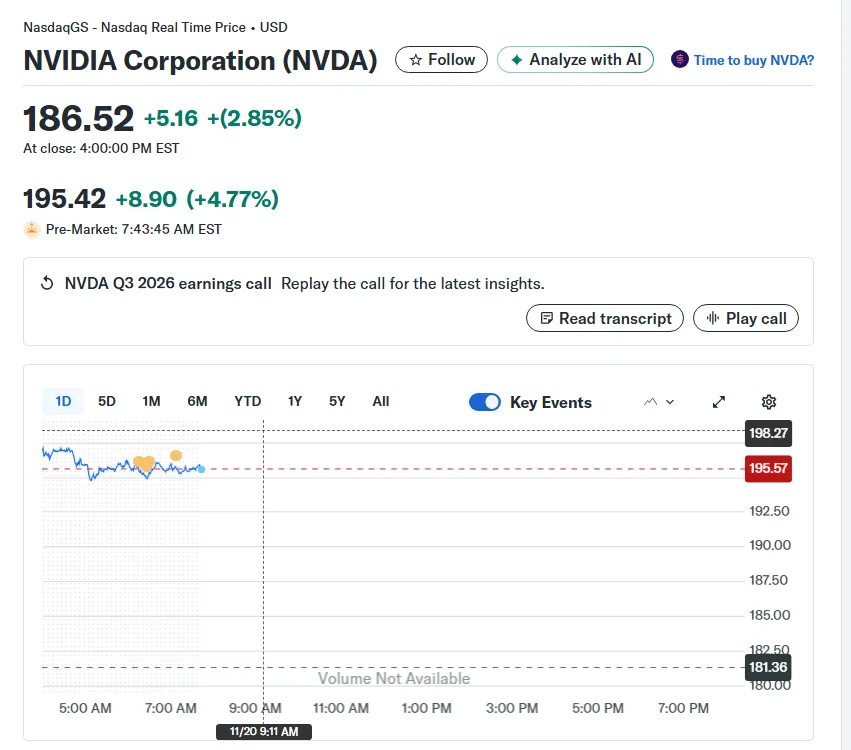
Task: Click the 11/20 9:11 AM timestamp marker
Action: pos(264,731)
